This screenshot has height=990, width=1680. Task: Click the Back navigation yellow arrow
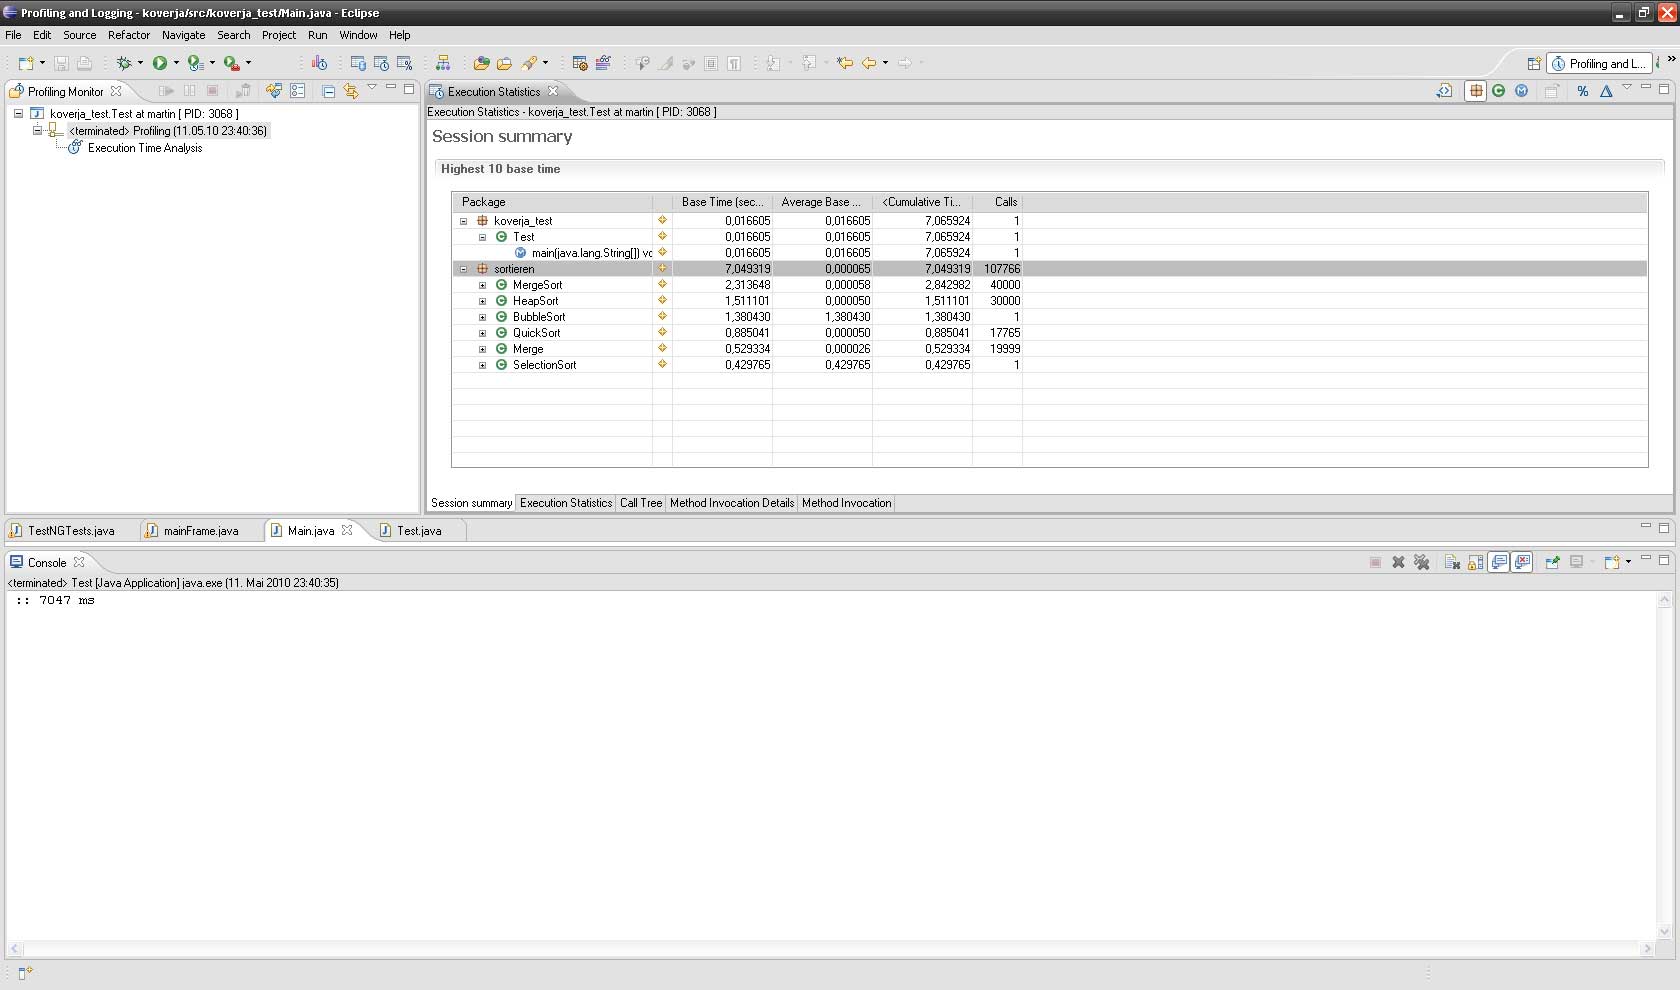(x=869, y=63)
